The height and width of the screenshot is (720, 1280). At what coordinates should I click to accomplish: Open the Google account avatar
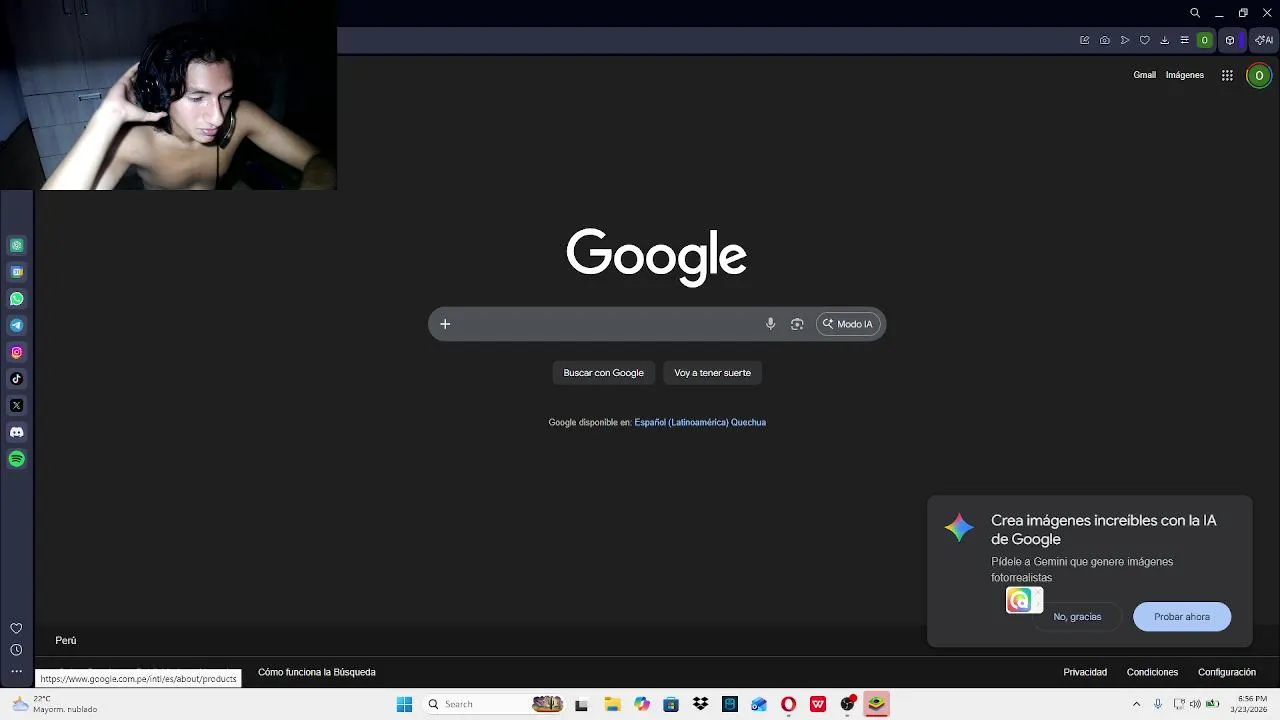tap(1259, 75)
